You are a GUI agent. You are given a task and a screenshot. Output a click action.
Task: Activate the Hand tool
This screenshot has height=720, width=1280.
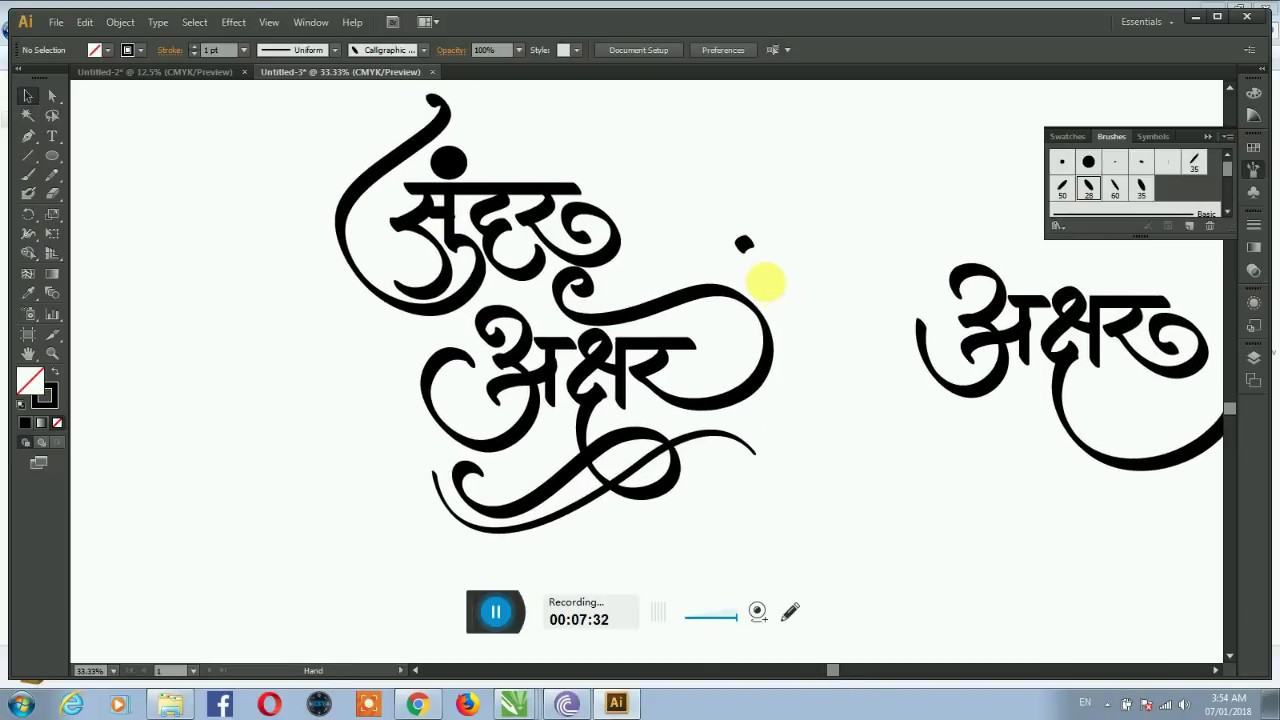(x=28, y=354)
